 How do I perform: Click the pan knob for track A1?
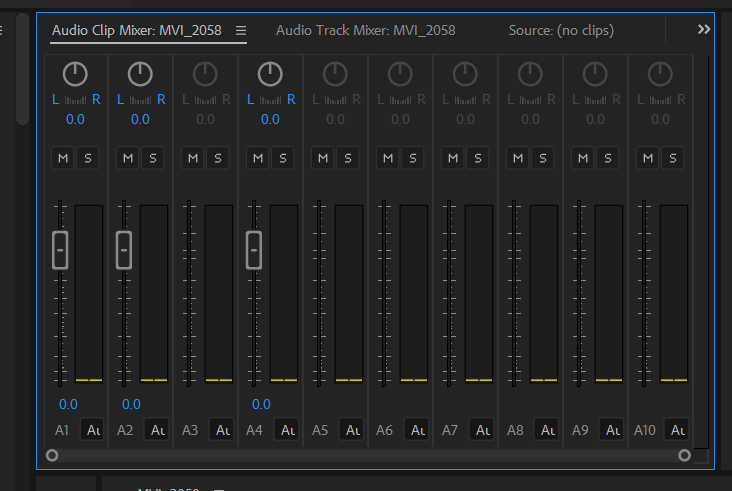coord(75,73)
